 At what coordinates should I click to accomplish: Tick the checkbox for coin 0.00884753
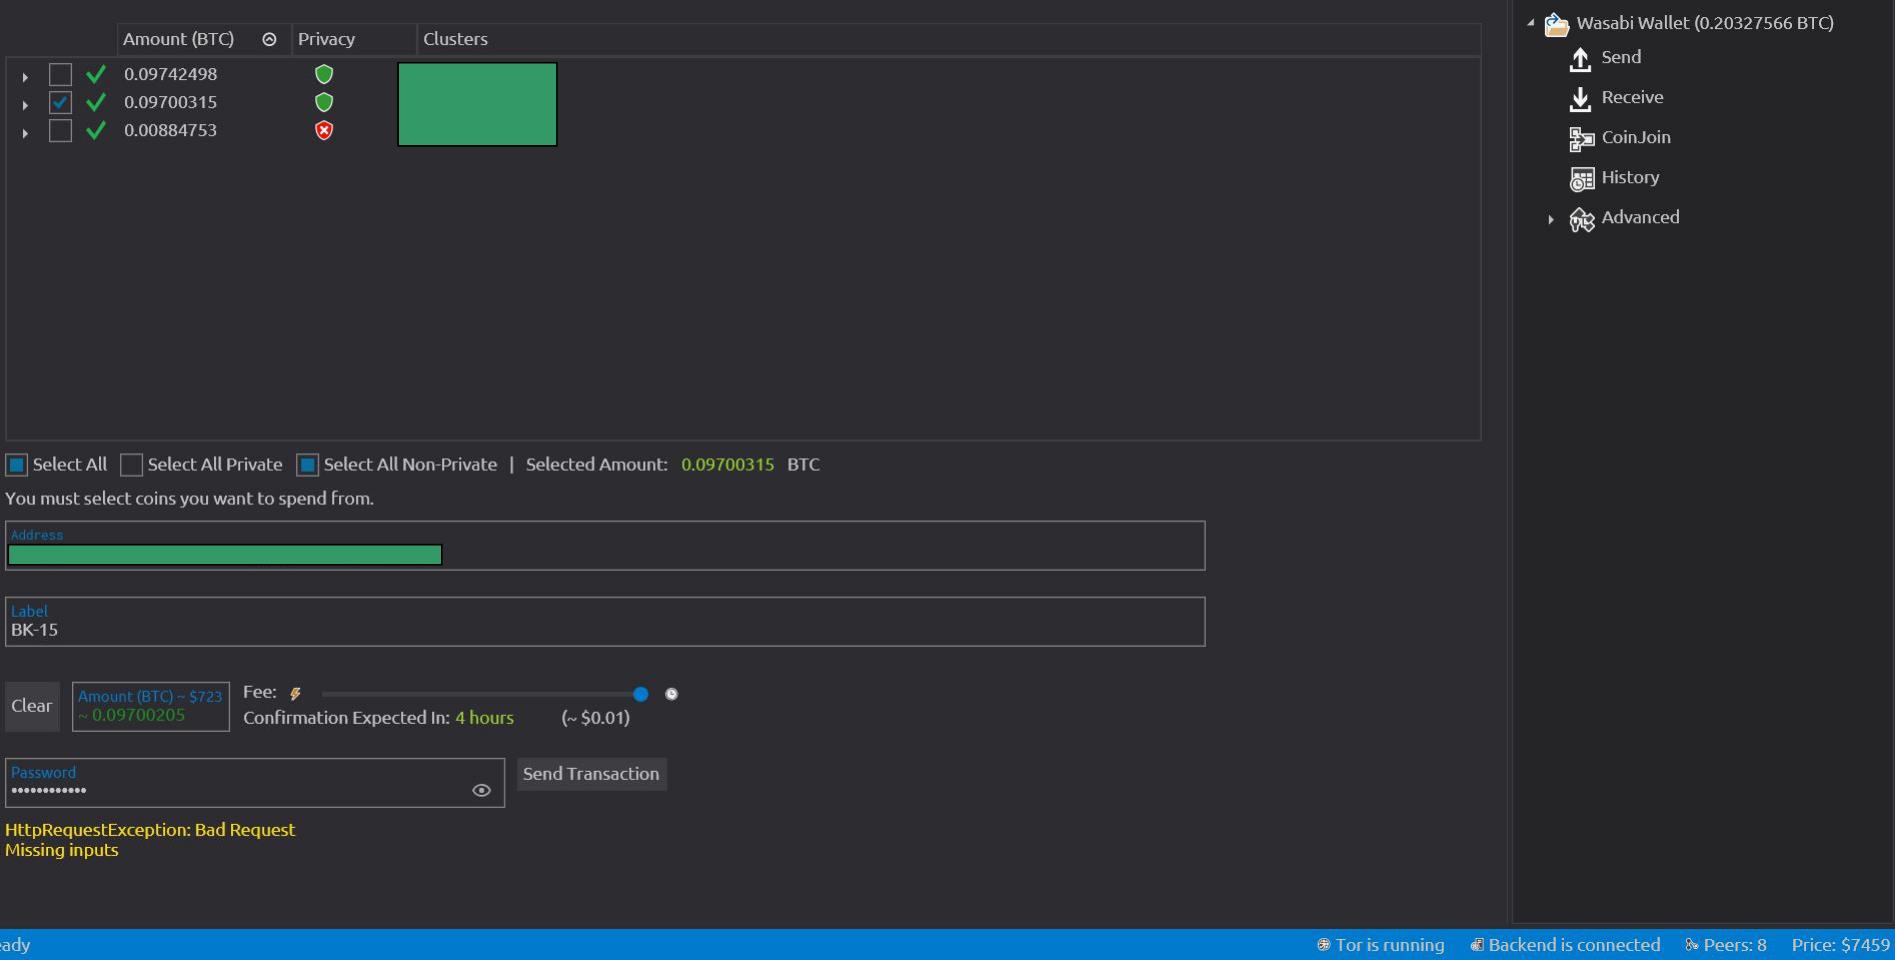[x=60, y=131]
